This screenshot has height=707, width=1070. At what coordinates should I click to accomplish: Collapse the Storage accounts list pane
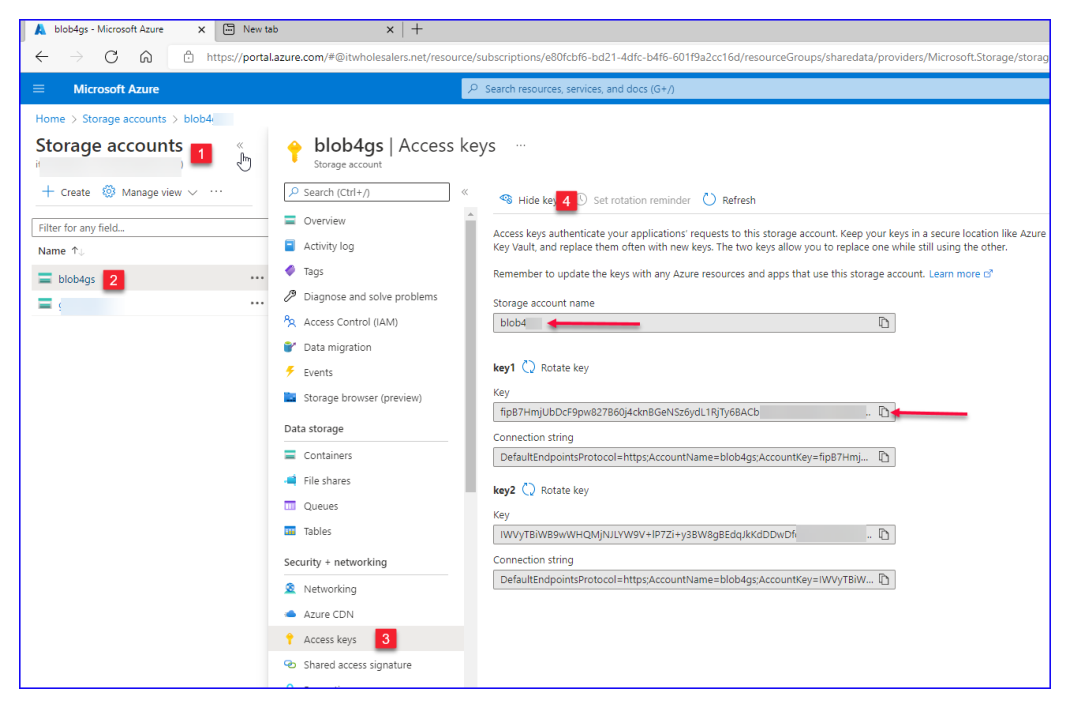click(240, 145)
